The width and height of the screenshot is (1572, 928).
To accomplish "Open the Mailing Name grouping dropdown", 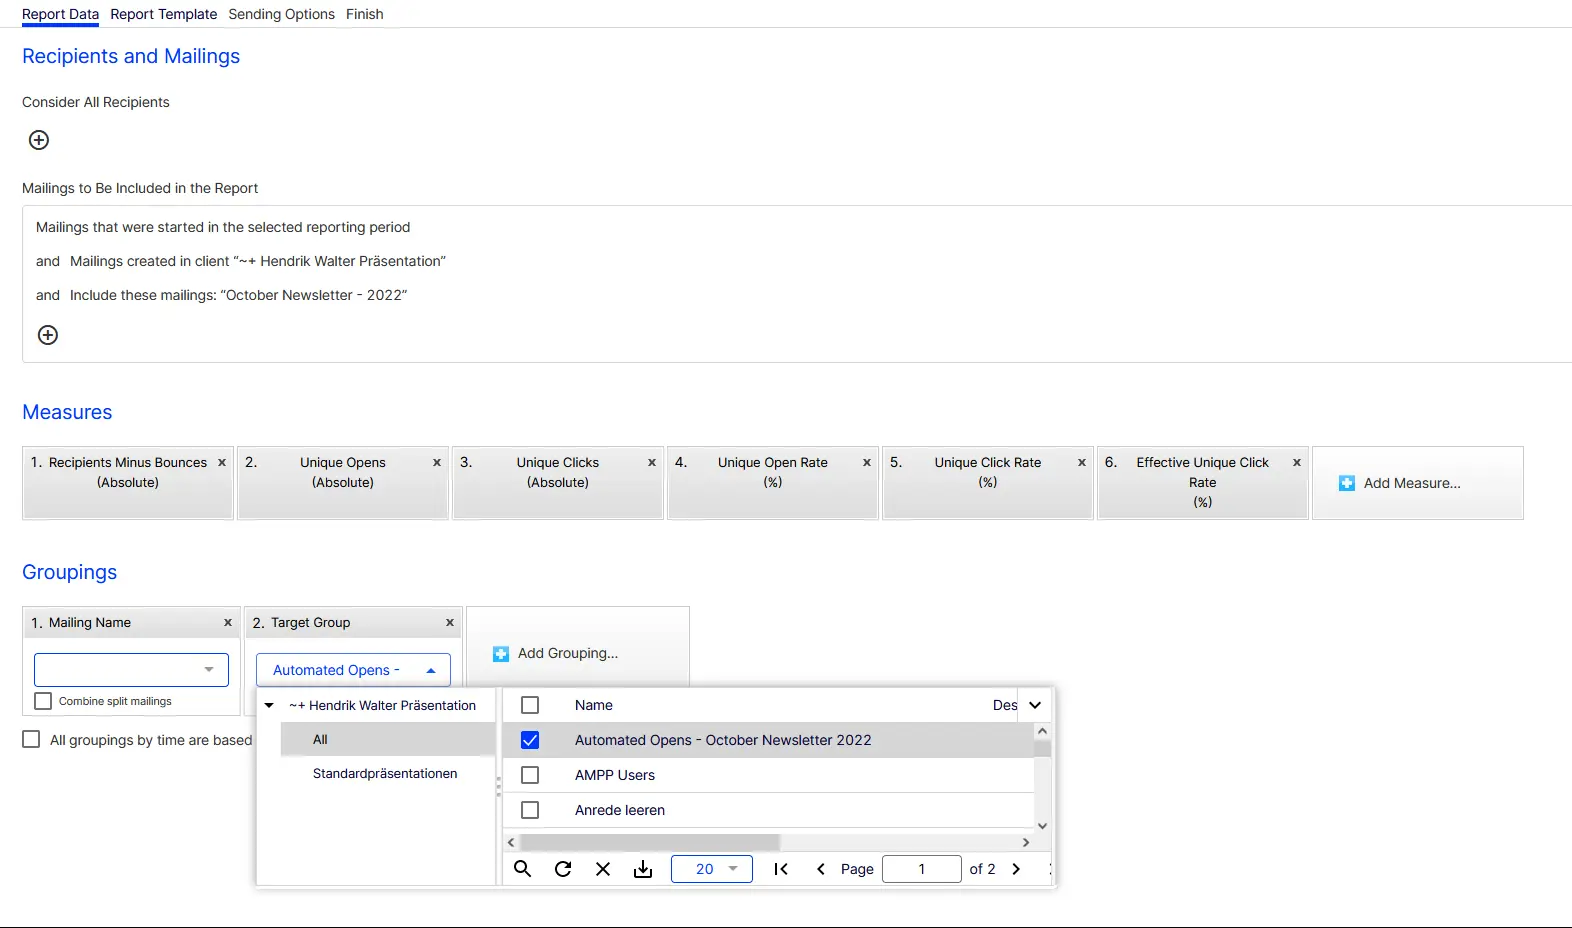I will click(131, 670).
